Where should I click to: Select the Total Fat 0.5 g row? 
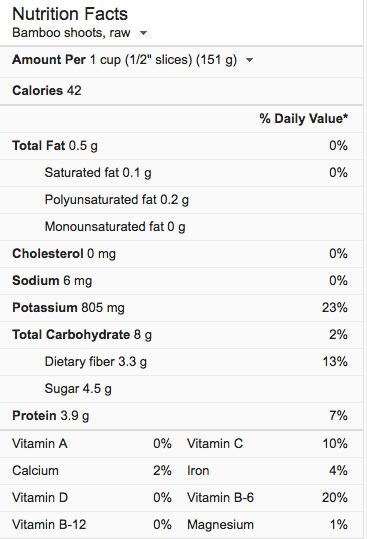click(x=181, y=146)
